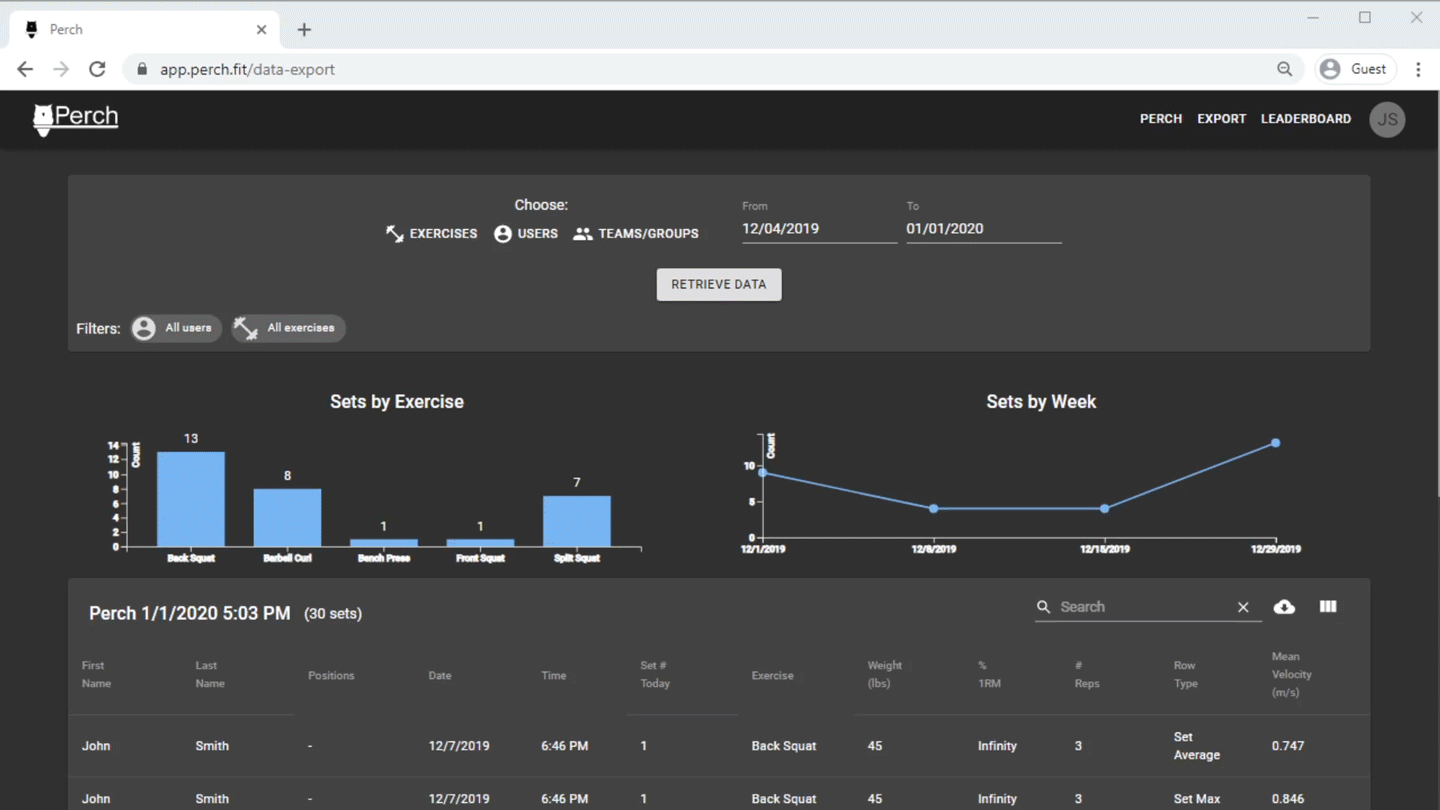1440x810 pixels.
Task: Choose EXERCISES filter
Action: pos(432,233)
